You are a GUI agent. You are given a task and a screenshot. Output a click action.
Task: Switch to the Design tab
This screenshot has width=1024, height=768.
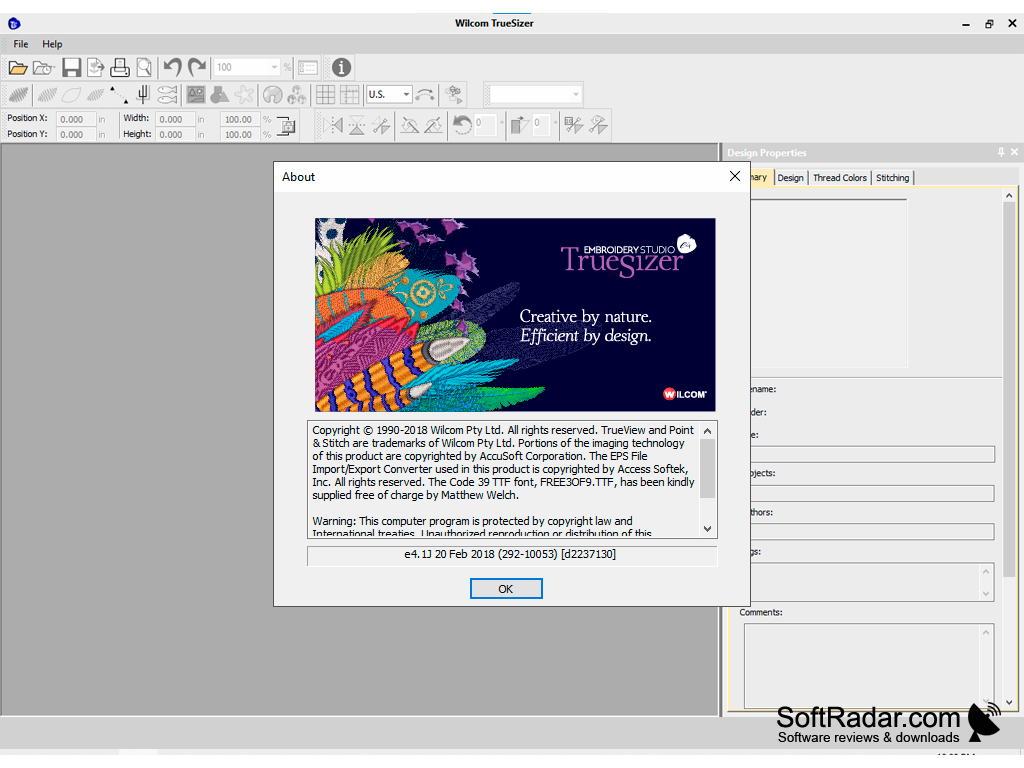tap(790, 178)
